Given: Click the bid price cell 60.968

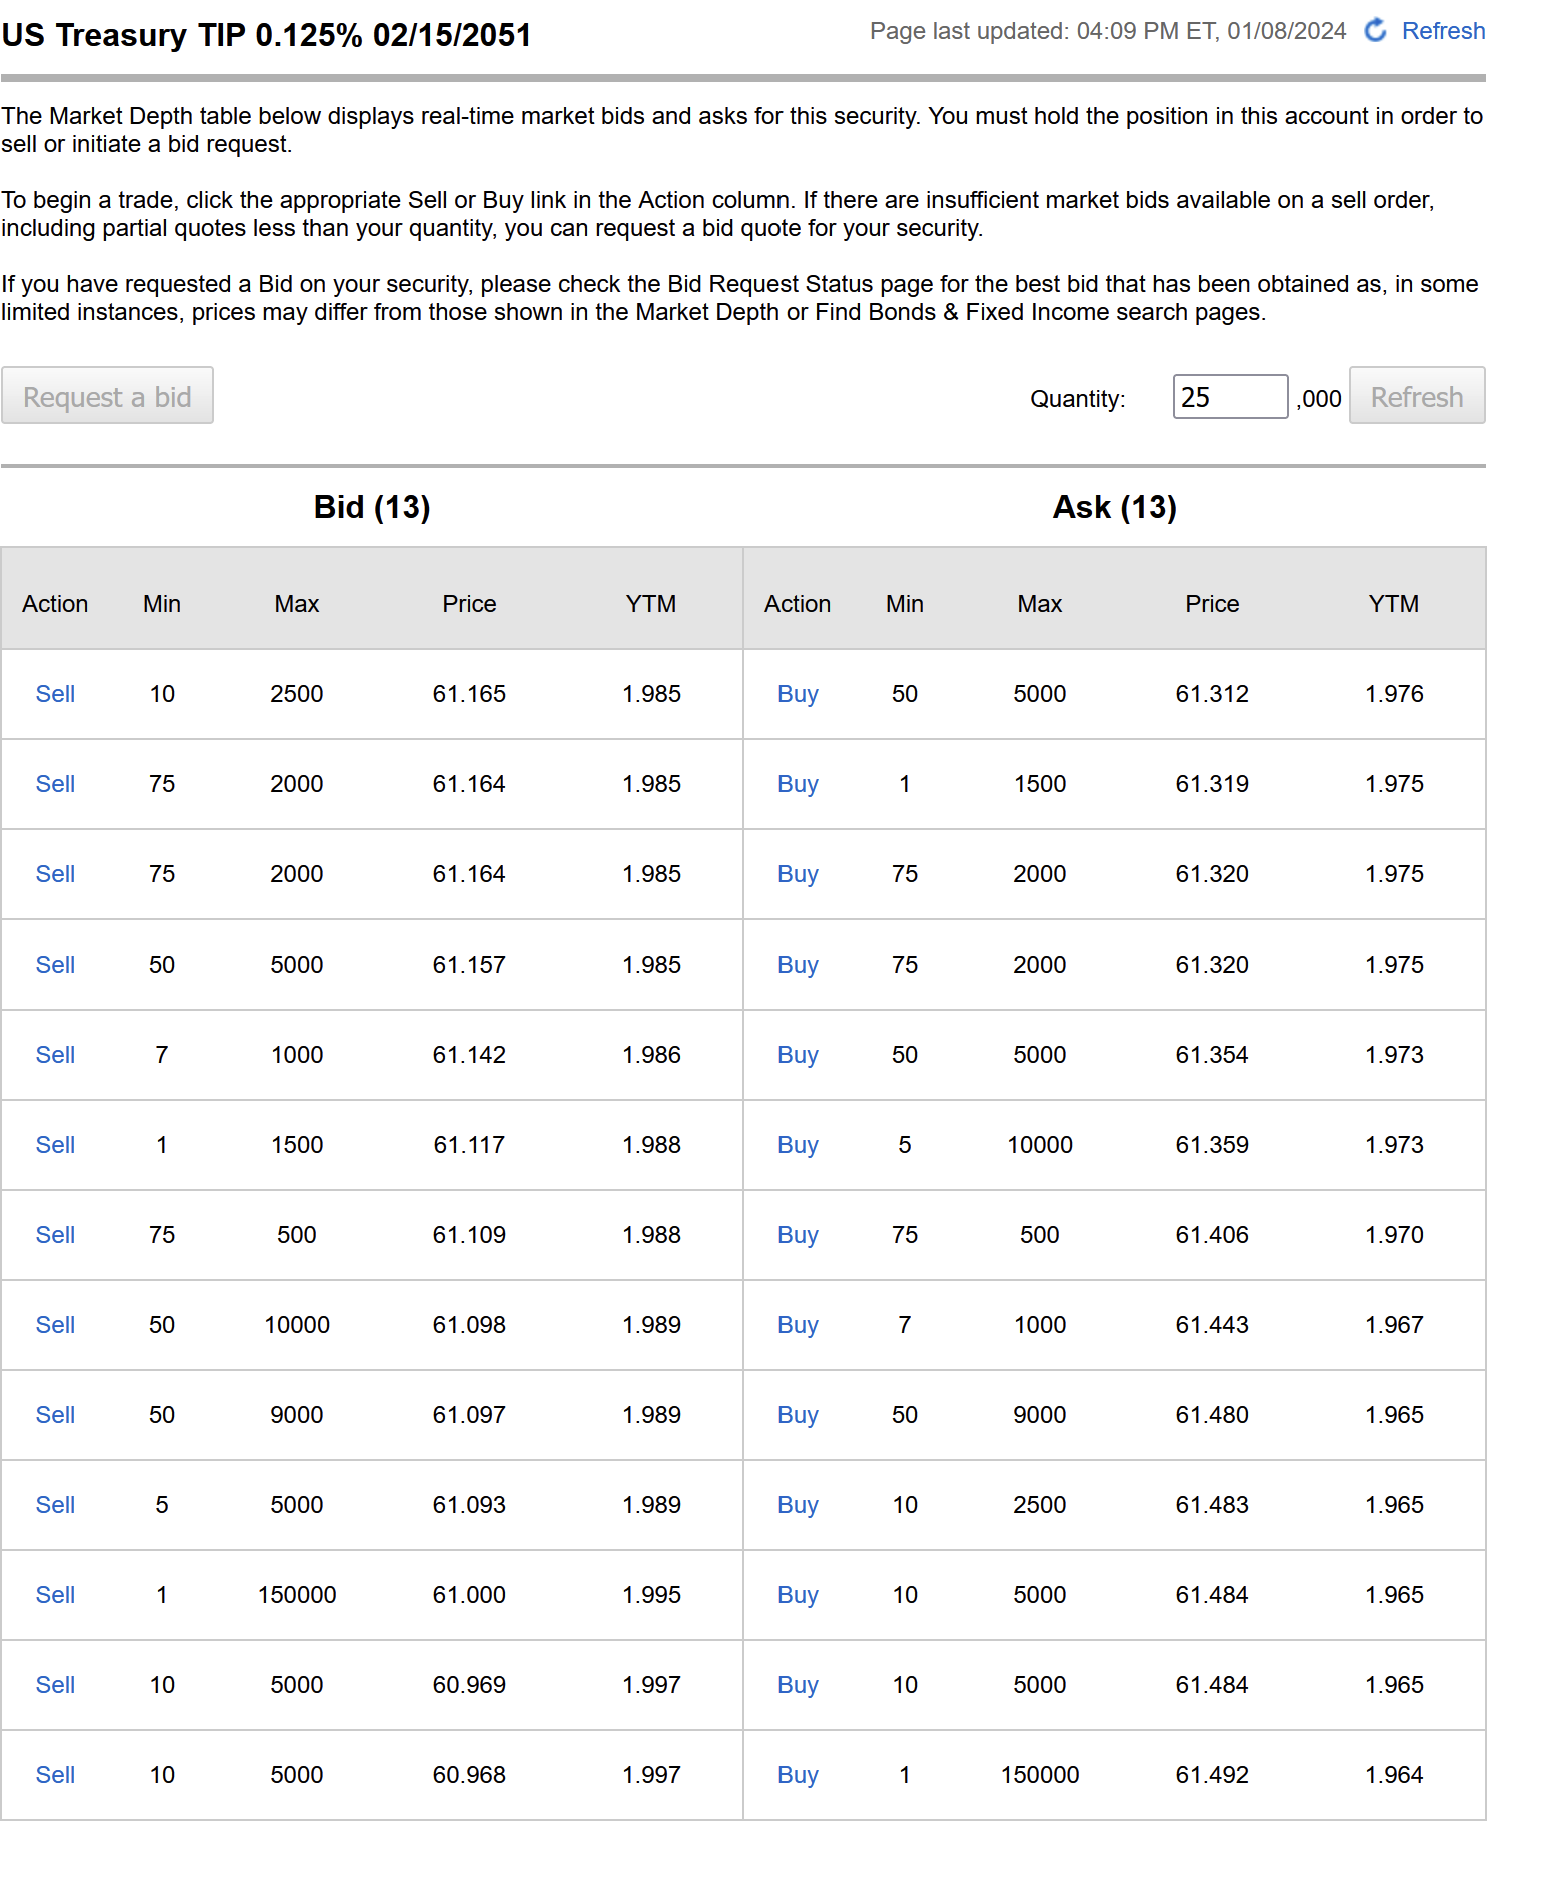Looking at the screenshot, I should click(469, 1775).
